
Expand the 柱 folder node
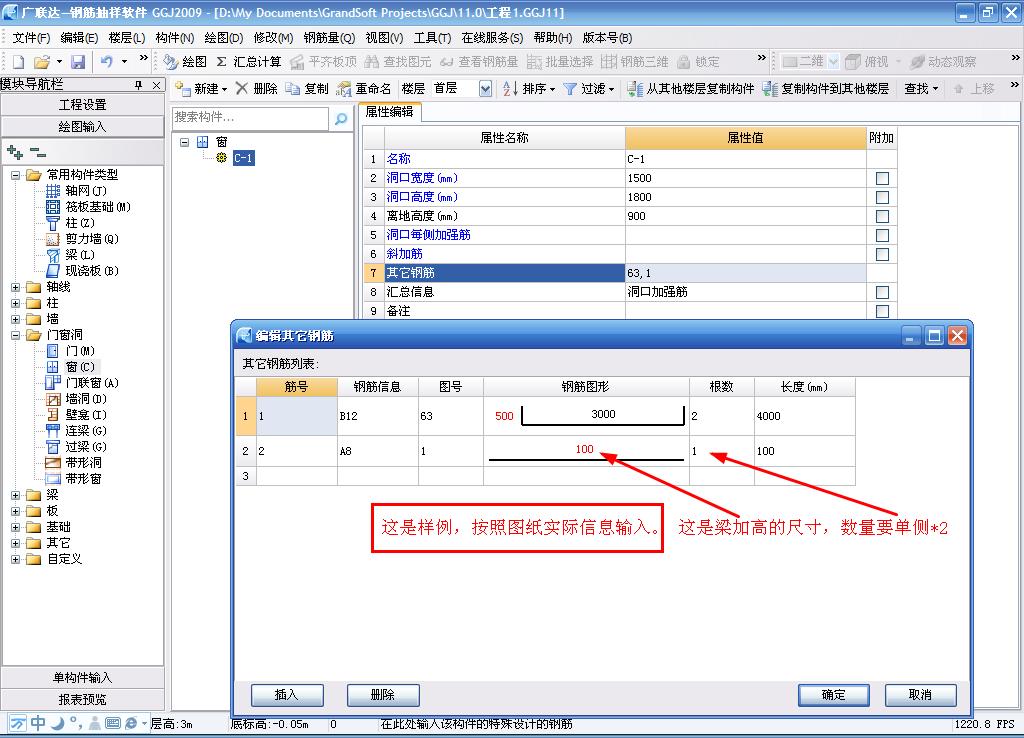16,303
